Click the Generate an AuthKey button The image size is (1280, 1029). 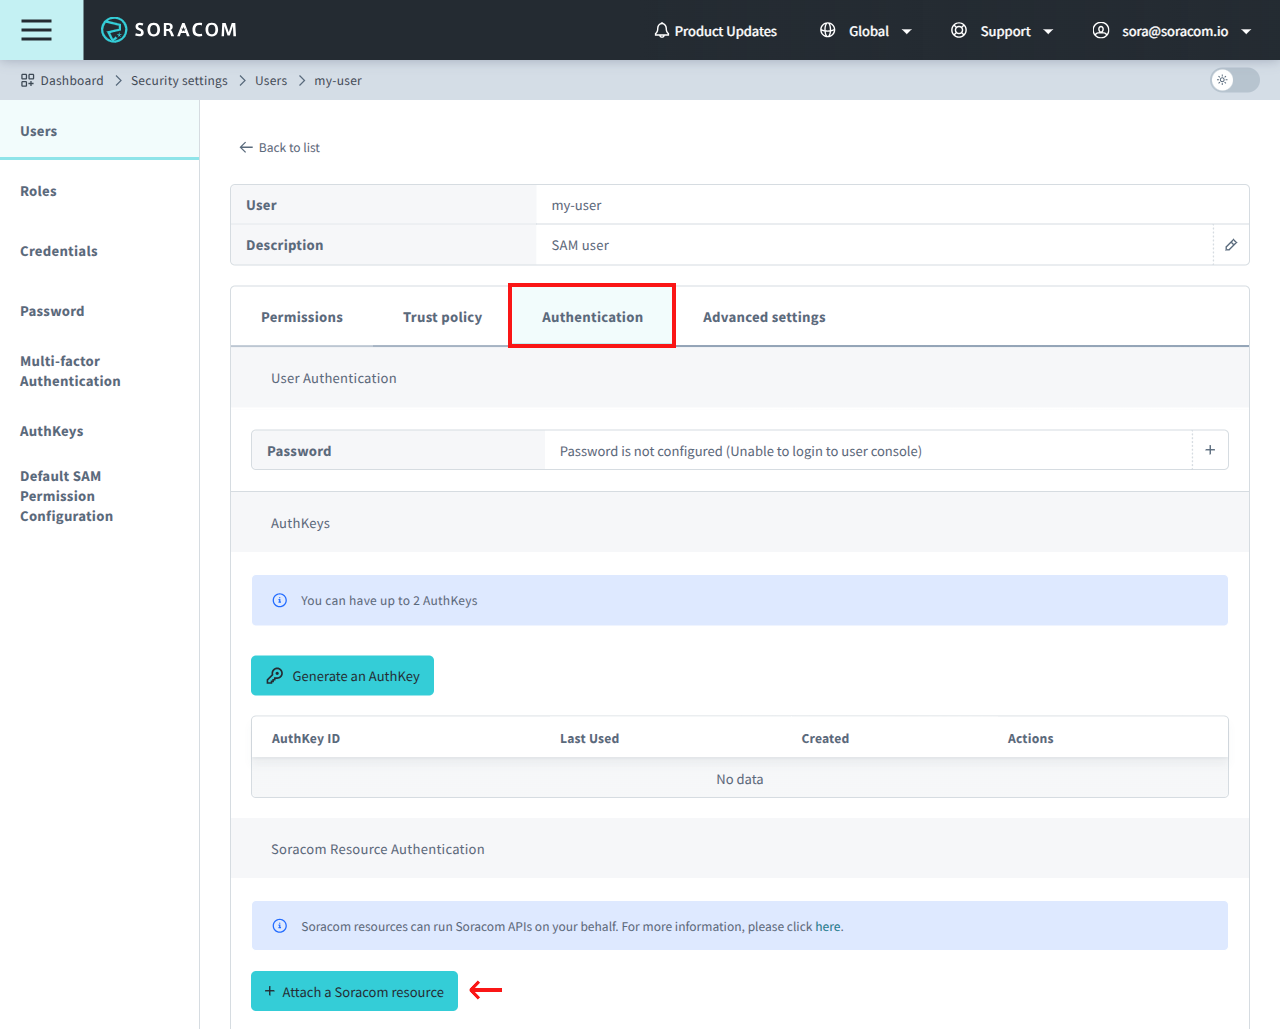[342, 675]
